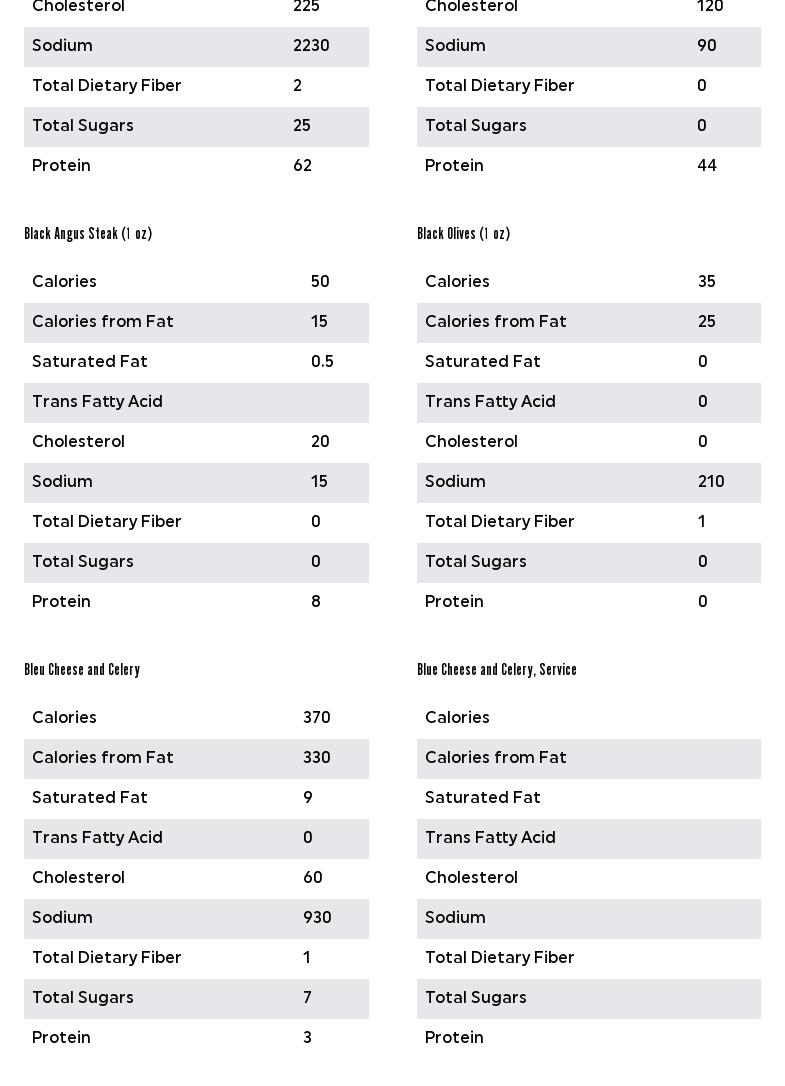Click Protein value 8 for Black Angus Steak
The width and height of the screenshot is (785, 1086).
point(316,602)
